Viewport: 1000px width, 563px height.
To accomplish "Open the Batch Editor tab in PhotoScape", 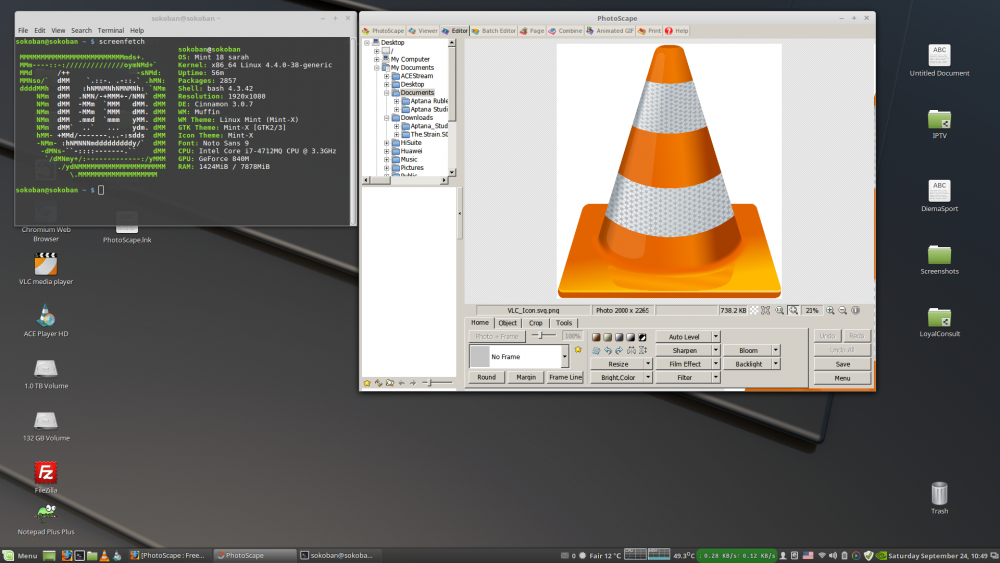I will [x=494, y=31].
